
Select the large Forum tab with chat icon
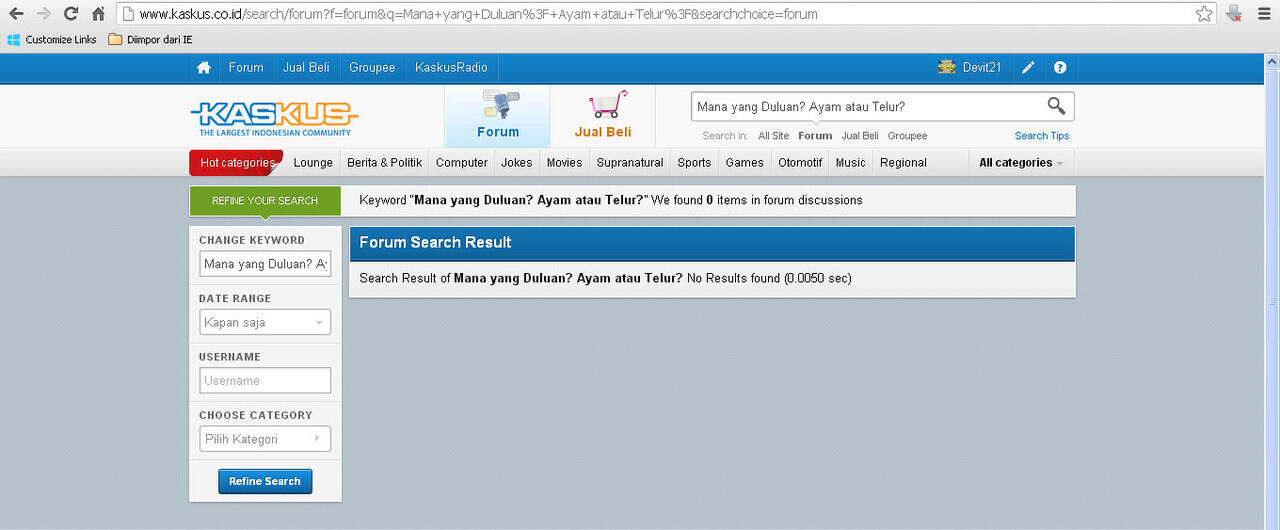coord(498,116)
